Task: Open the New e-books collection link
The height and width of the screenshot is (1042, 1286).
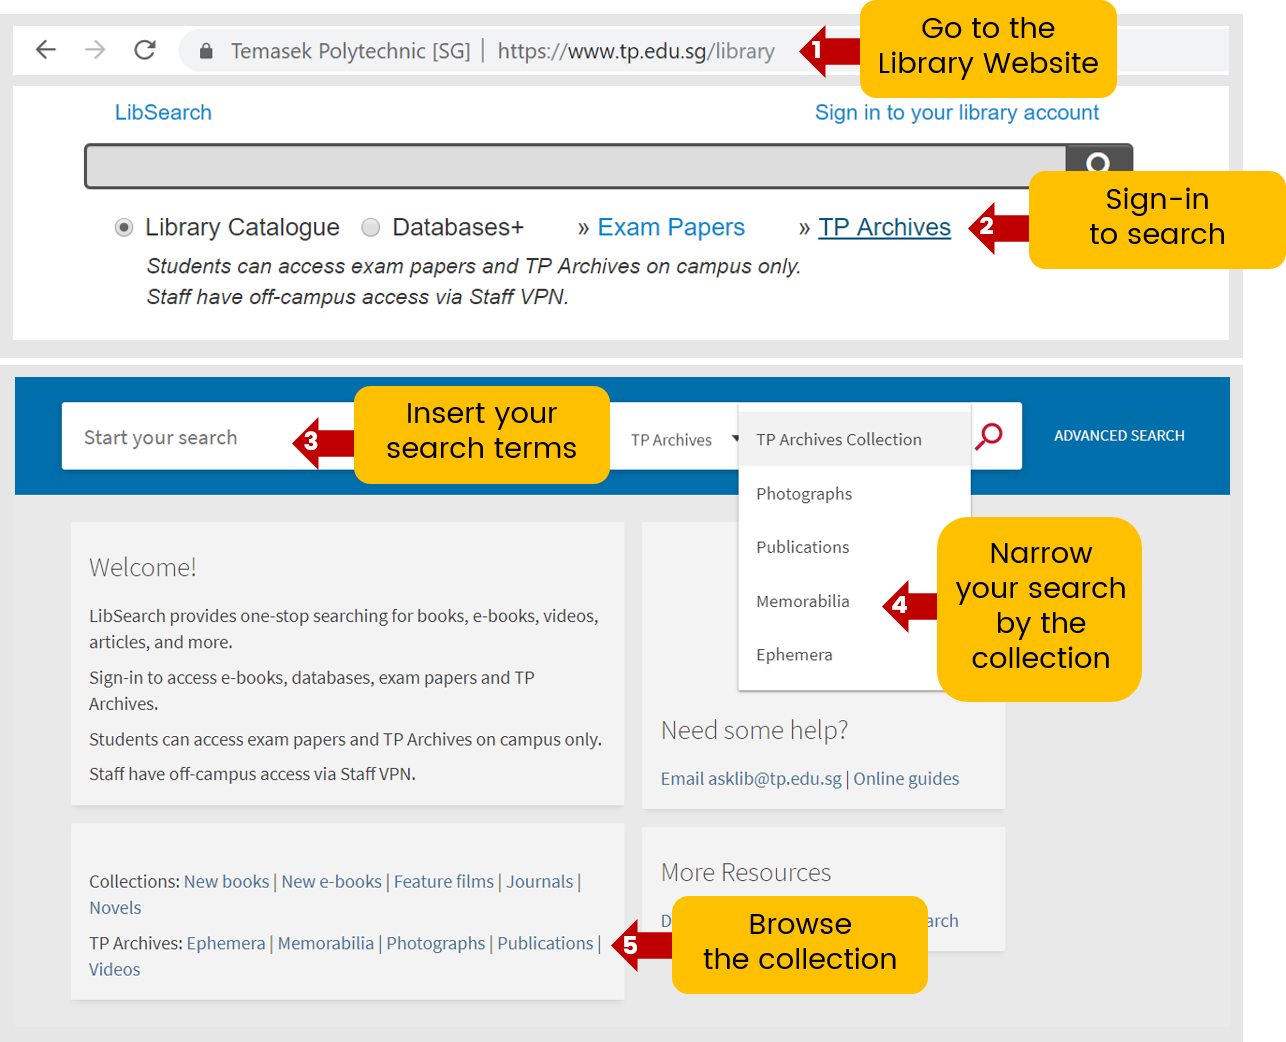Action: pyautogui.click(x=331, y=882)
